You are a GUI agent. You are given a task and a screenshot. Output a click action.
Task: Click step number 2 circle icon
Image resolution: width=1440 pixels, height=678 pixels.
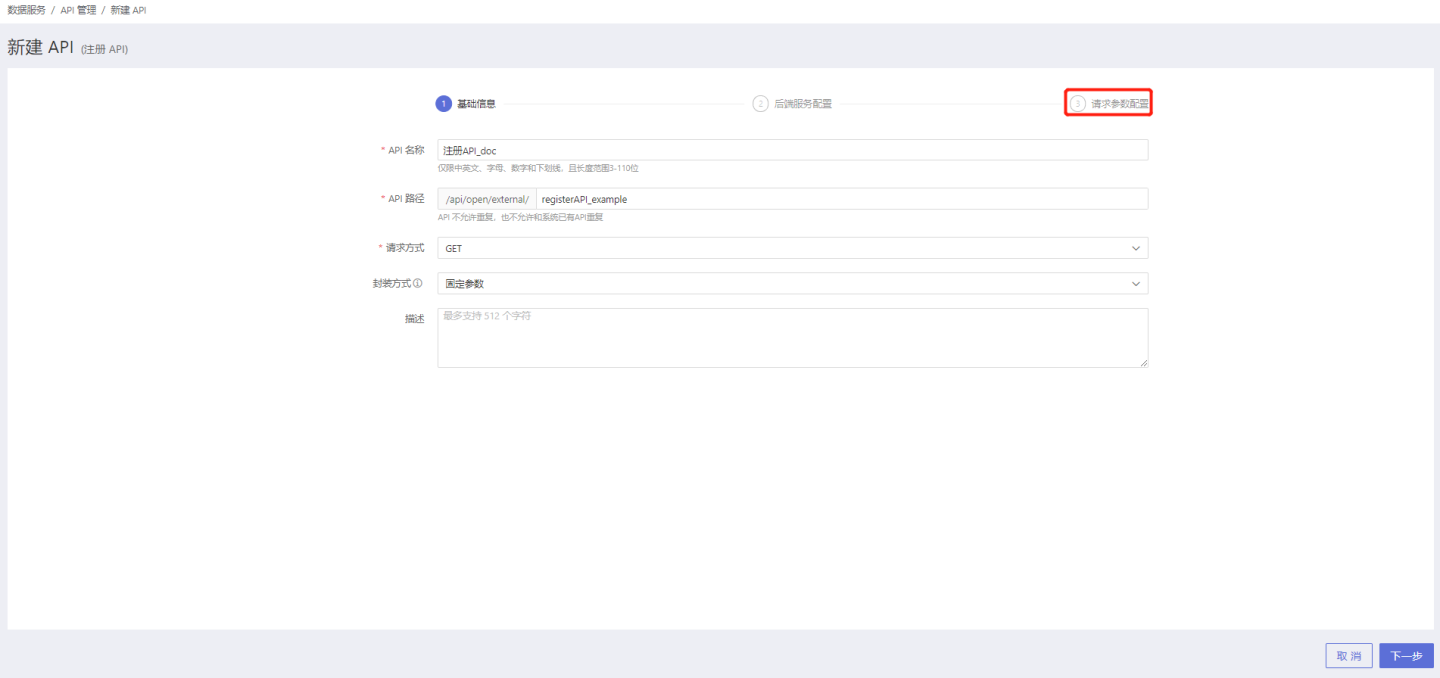pos(760,104)
